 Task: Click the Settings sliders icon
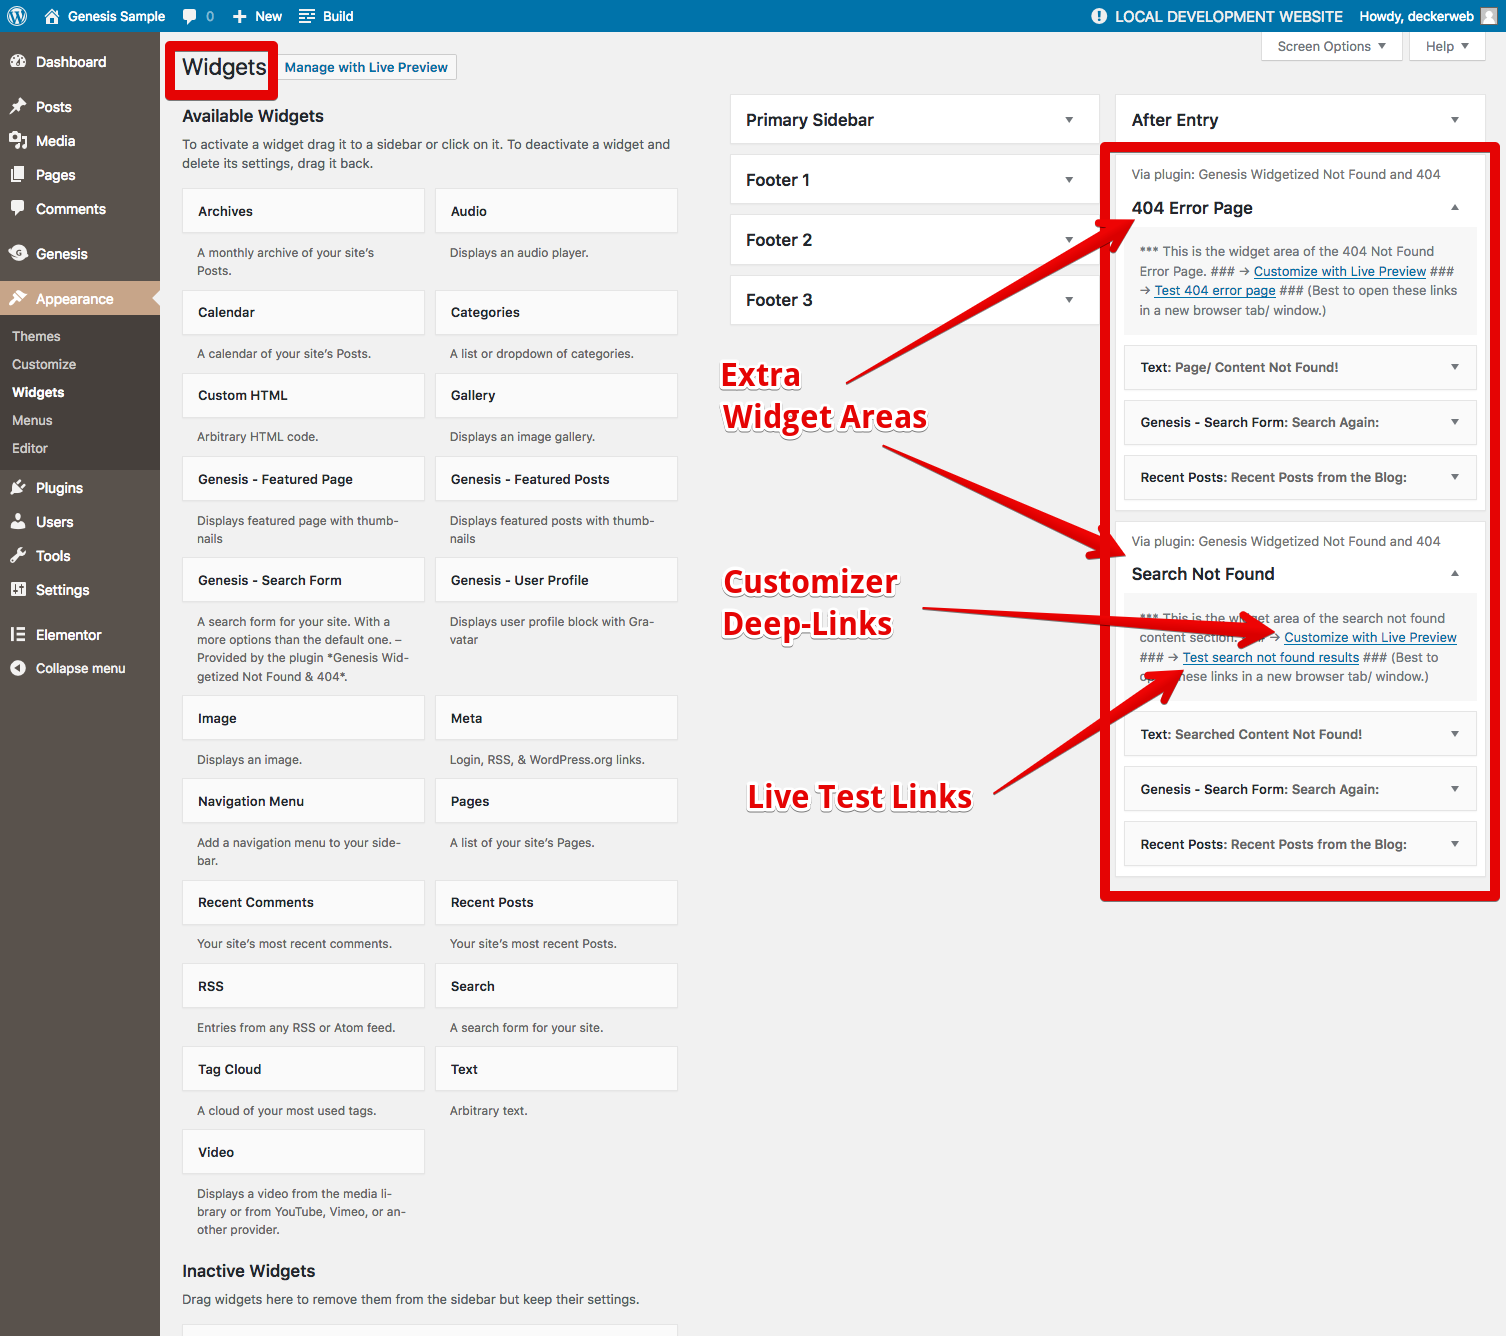pos(18,589)
